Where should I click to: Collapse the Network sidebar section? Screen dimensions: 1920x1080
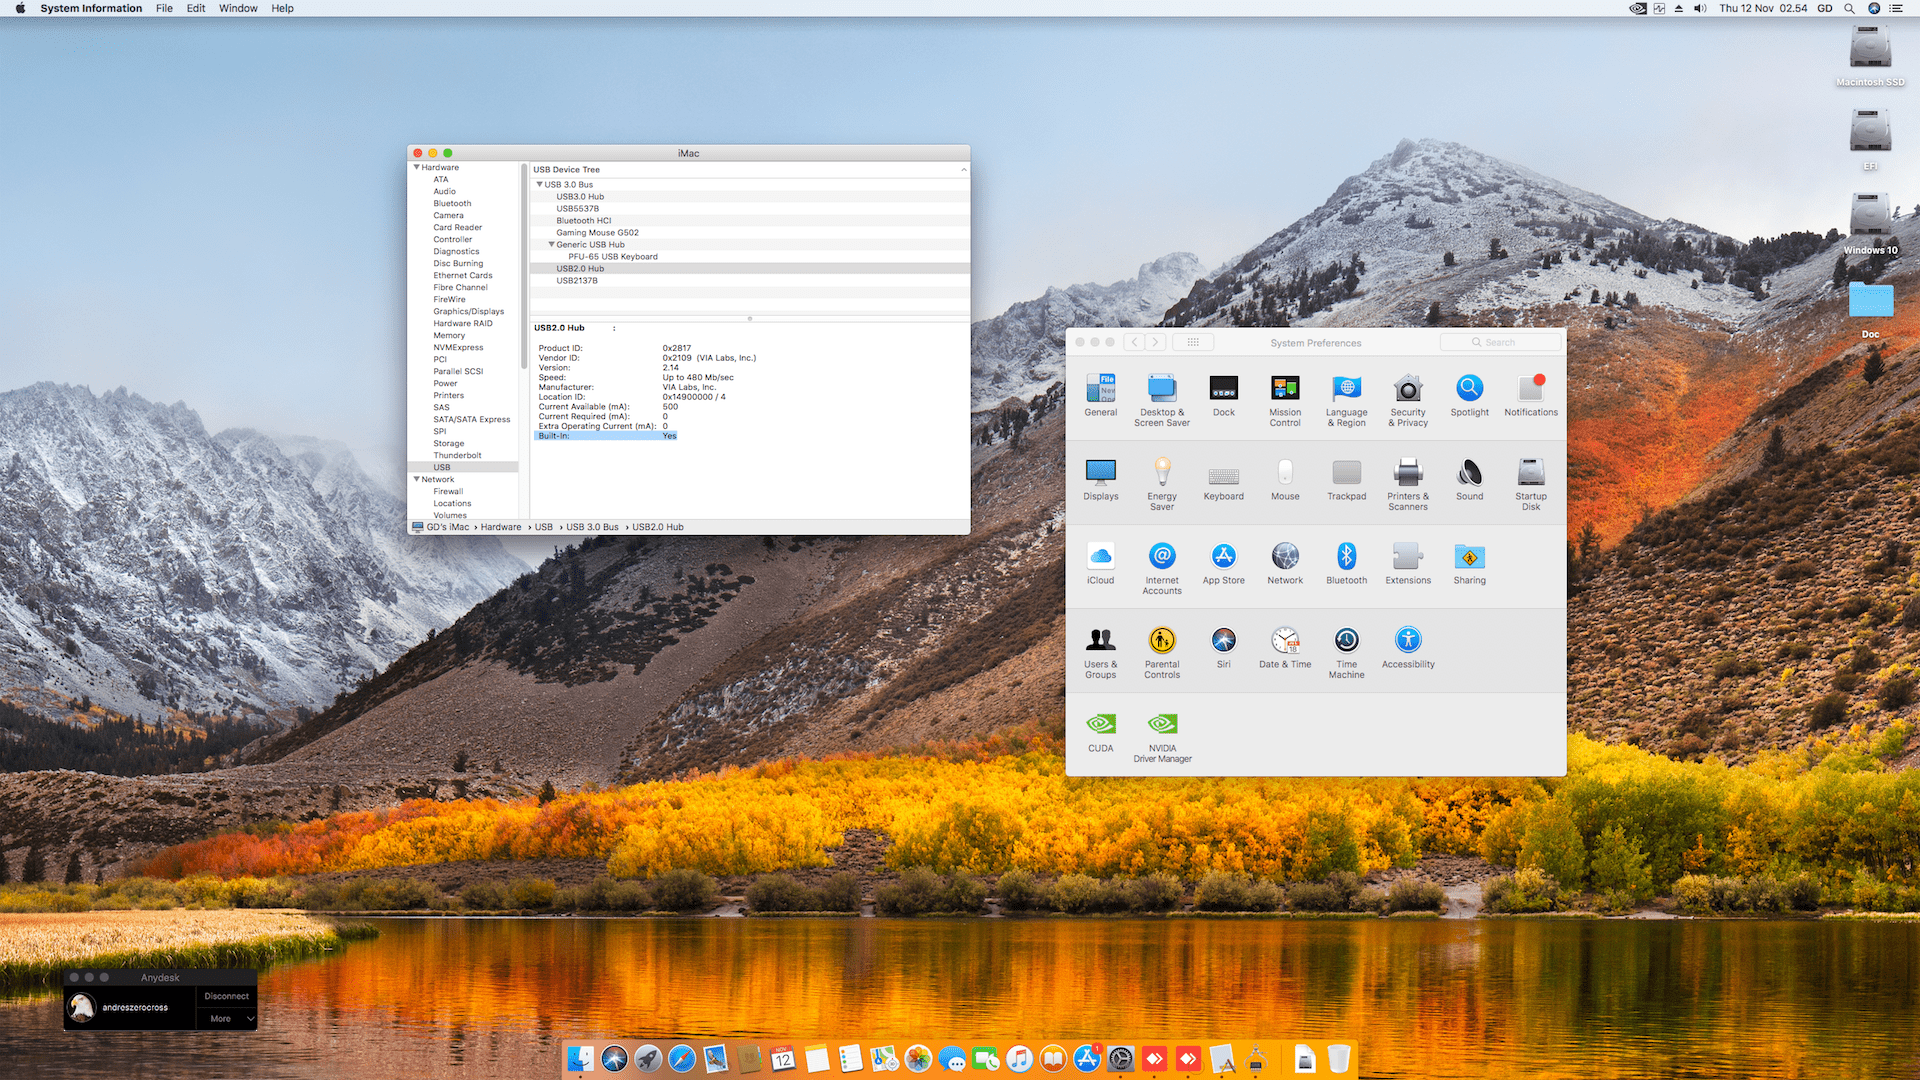coord(416,479)
